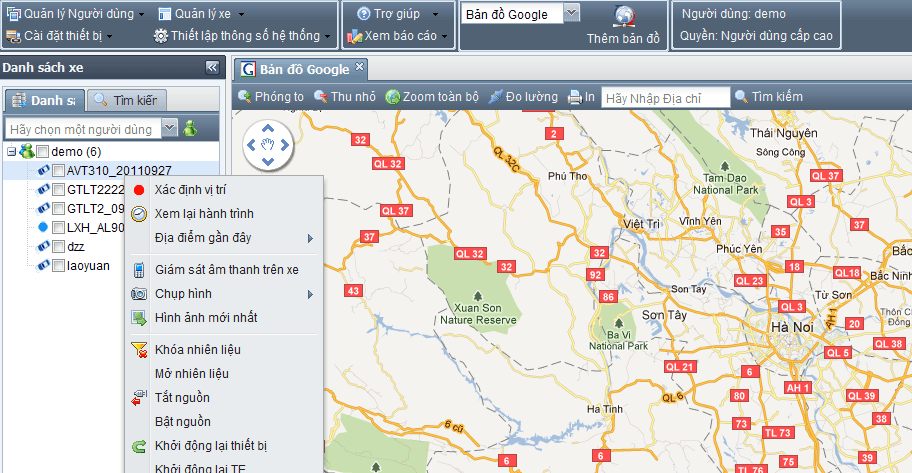Click the blue dot status icon of LXH_AL90

point(43,227)
